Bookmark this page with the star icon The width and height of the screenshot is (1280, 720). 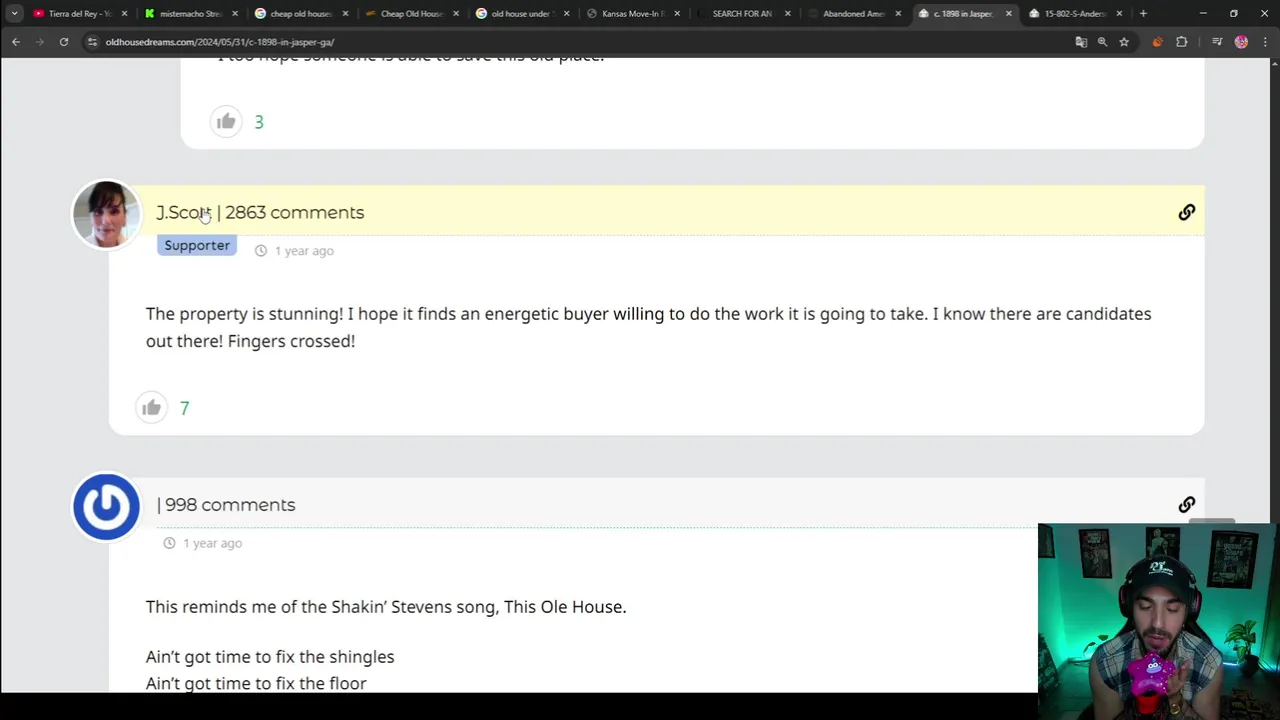click(1124, 42)
